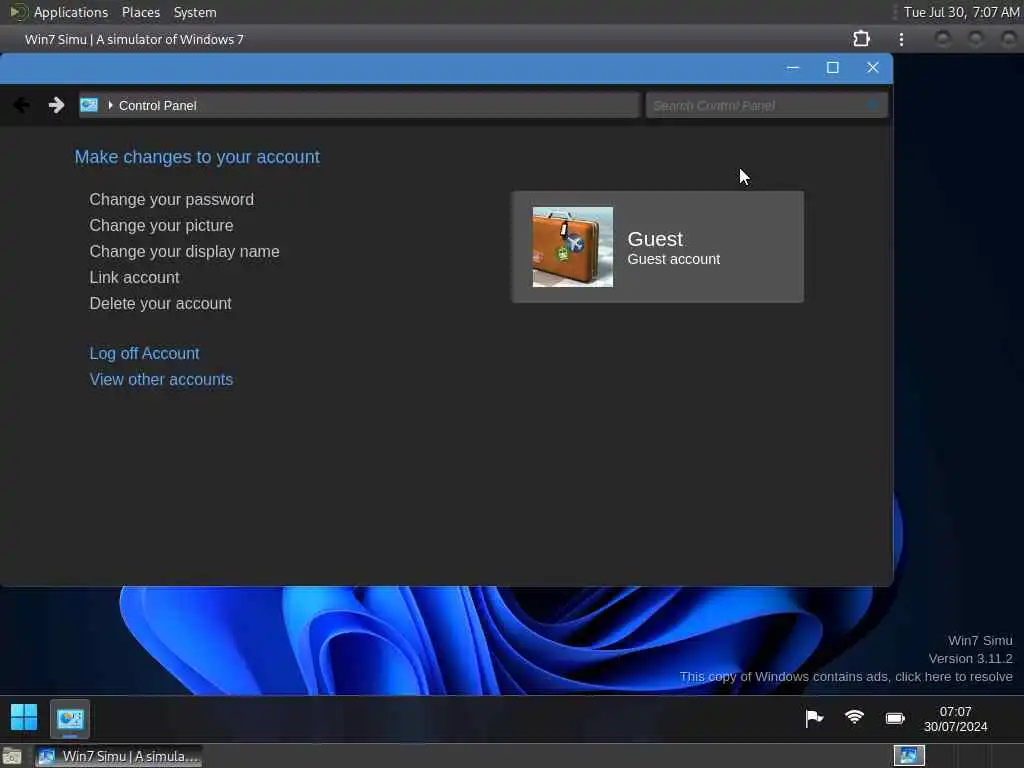Select Delete your account
This screenshot has height=768, width=1024.
pyautogui.click(x=160, y=304)
